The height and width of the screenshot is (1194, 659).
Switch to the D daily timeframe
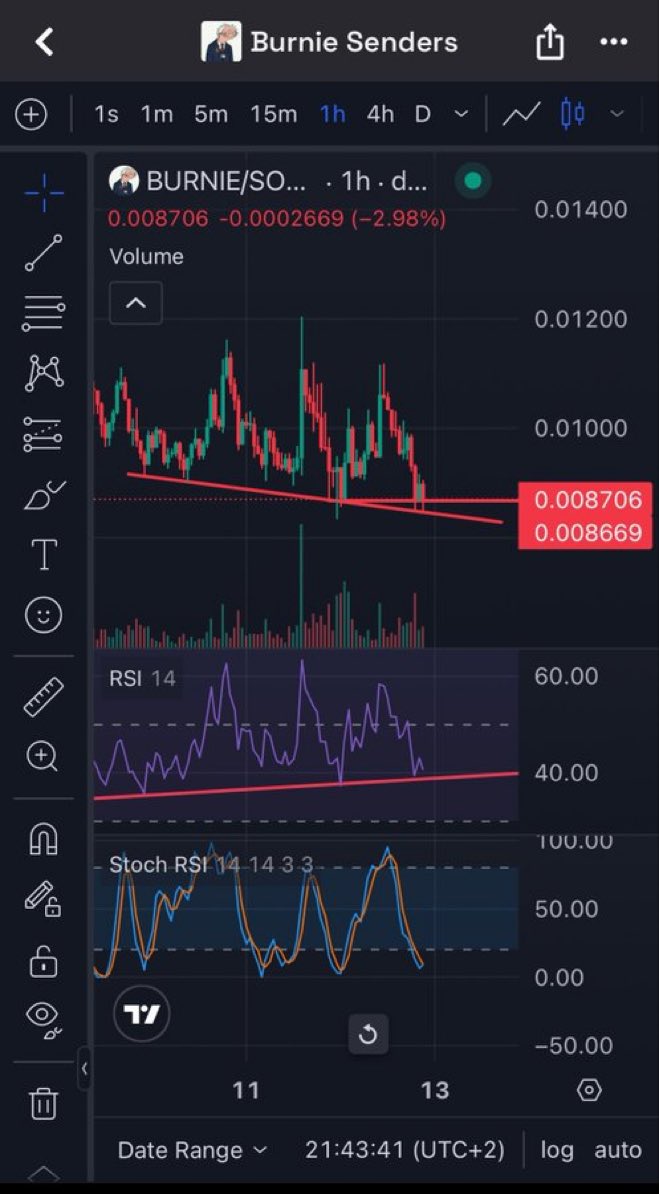(423, 115)
